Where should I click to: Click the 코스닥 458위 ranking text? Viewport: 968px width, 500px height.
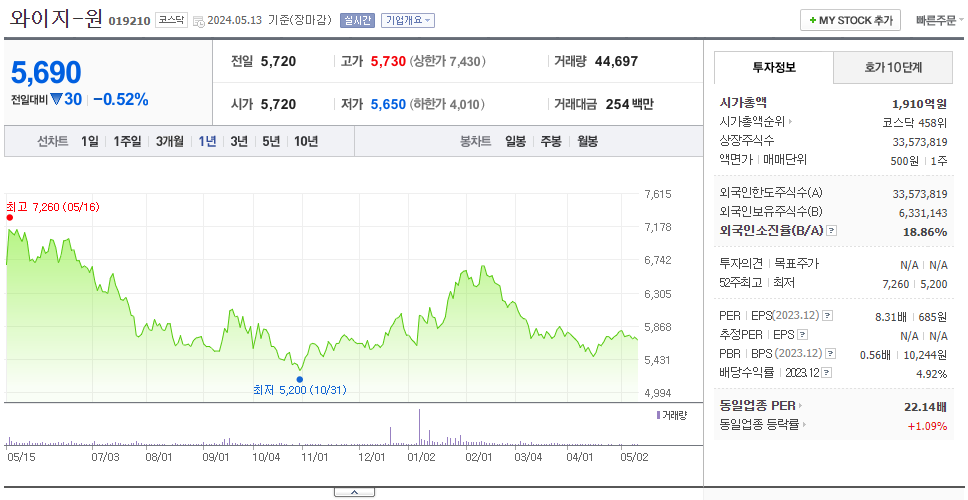point(915,122)
